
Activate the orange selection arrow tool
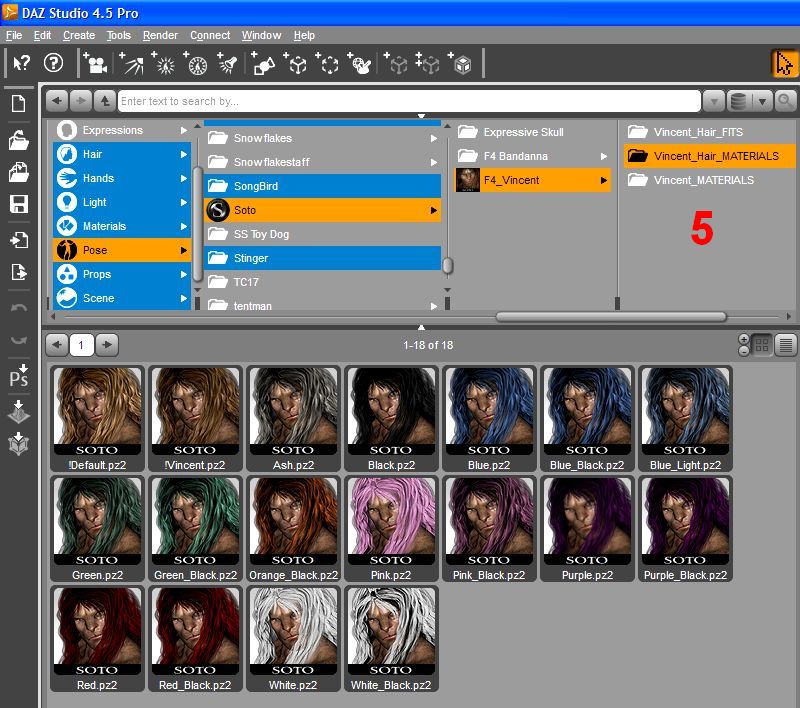(784, 64)
